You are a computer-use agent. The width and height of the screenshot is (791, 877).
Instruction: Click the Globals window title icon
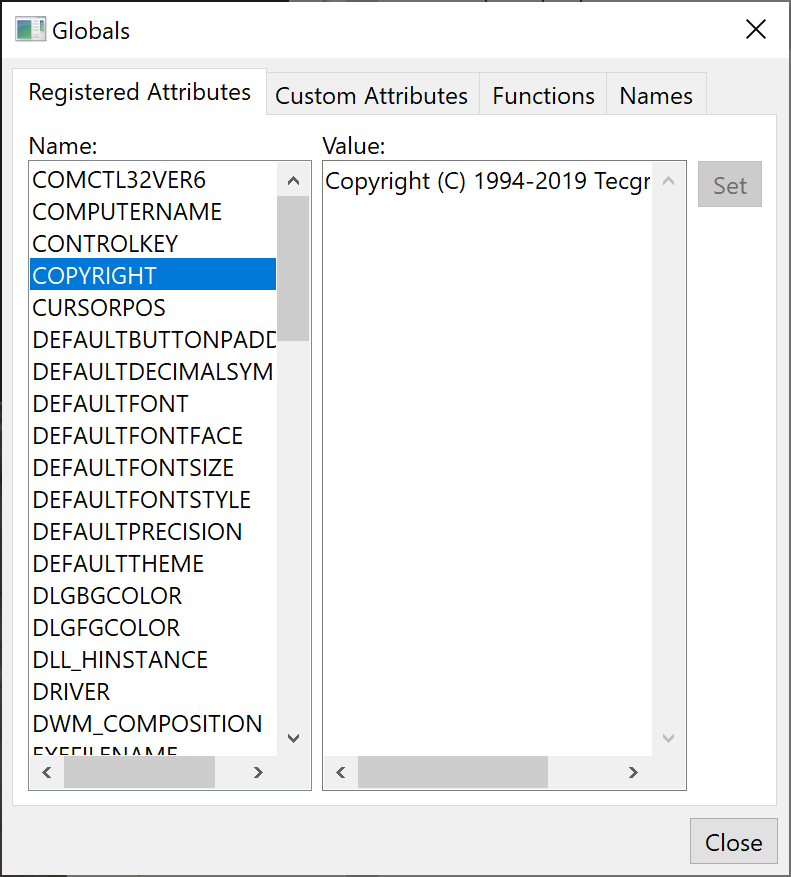[x=30, y=30]
